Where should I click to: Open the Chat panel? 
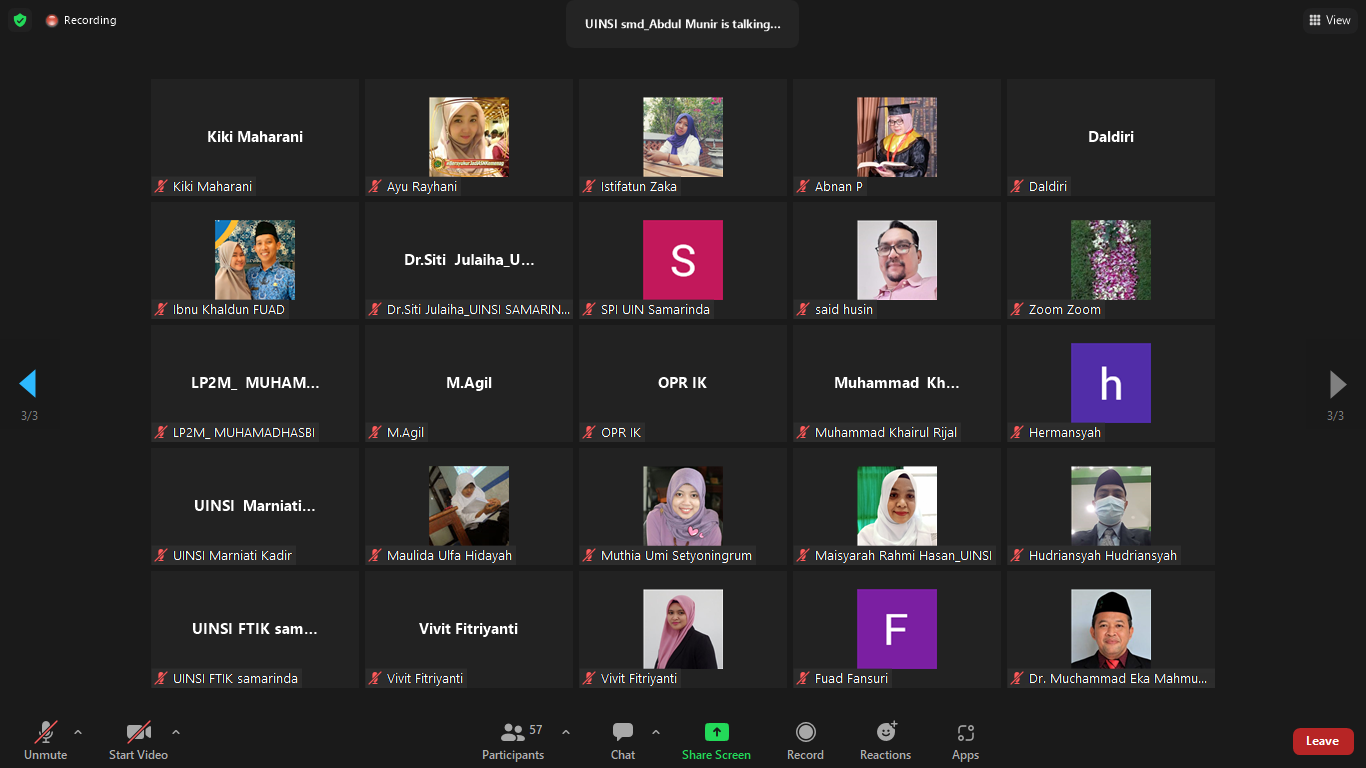(623, 740)
